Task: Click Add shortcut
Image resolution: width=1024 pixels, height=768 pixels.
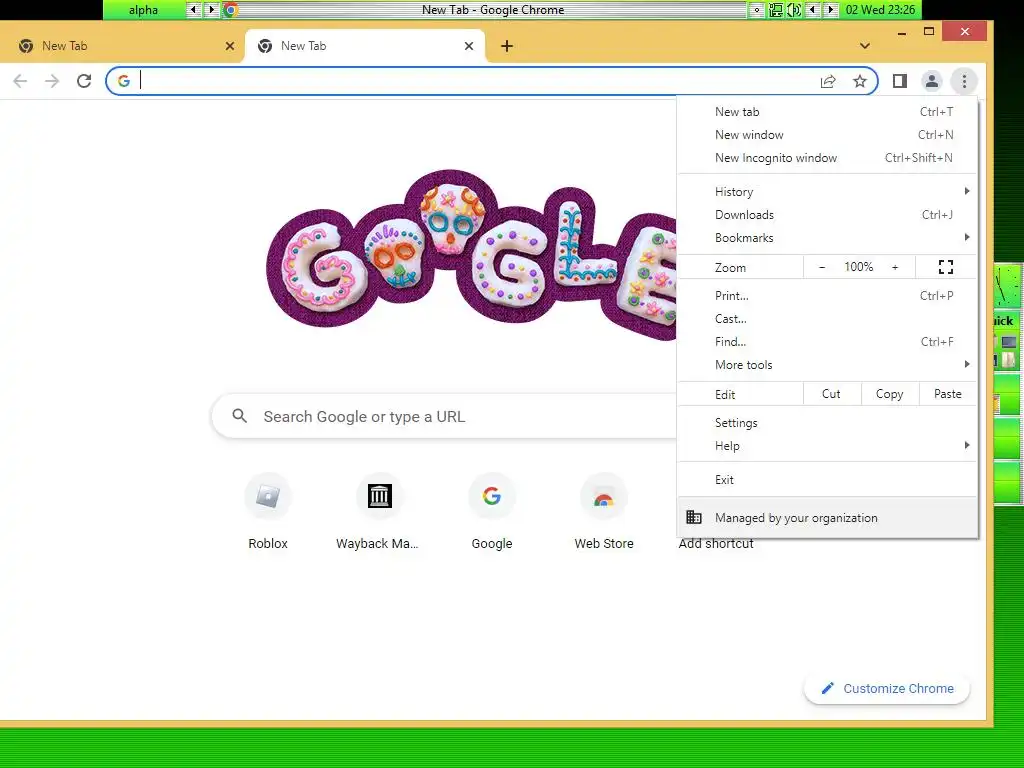Action: [x=716, y=543]
